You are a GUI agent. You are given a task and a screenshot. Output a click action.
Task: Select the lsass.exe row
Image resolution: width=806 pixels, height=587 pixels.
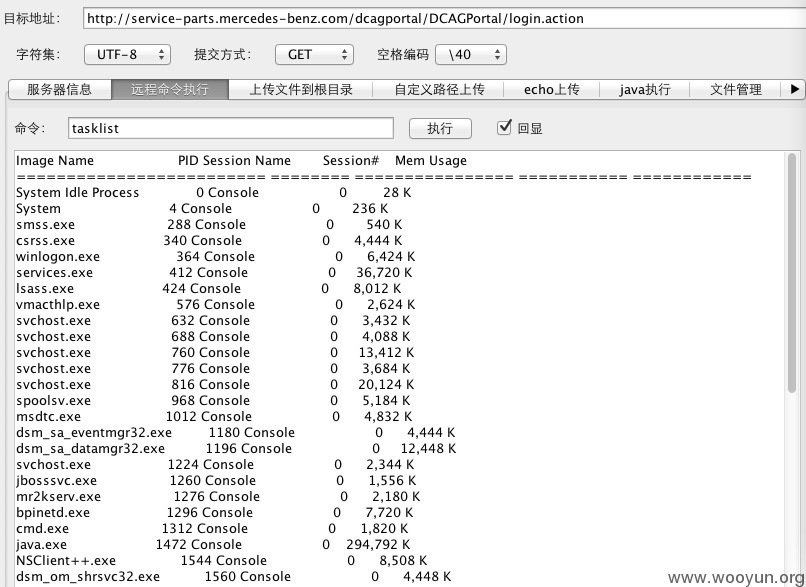pos(208,288)
